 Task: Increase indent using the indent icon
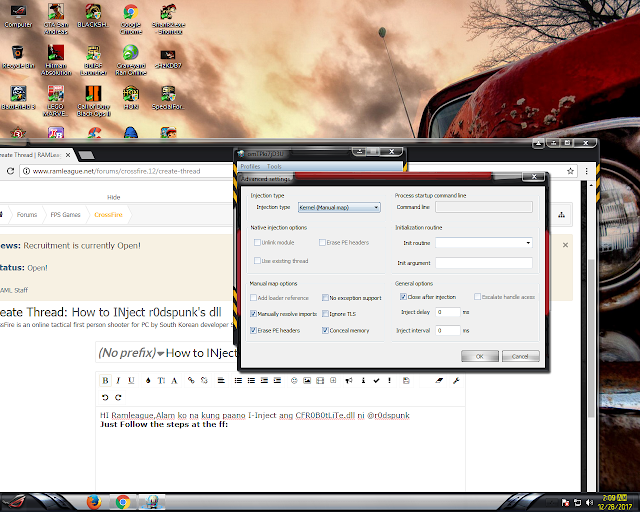277,381
